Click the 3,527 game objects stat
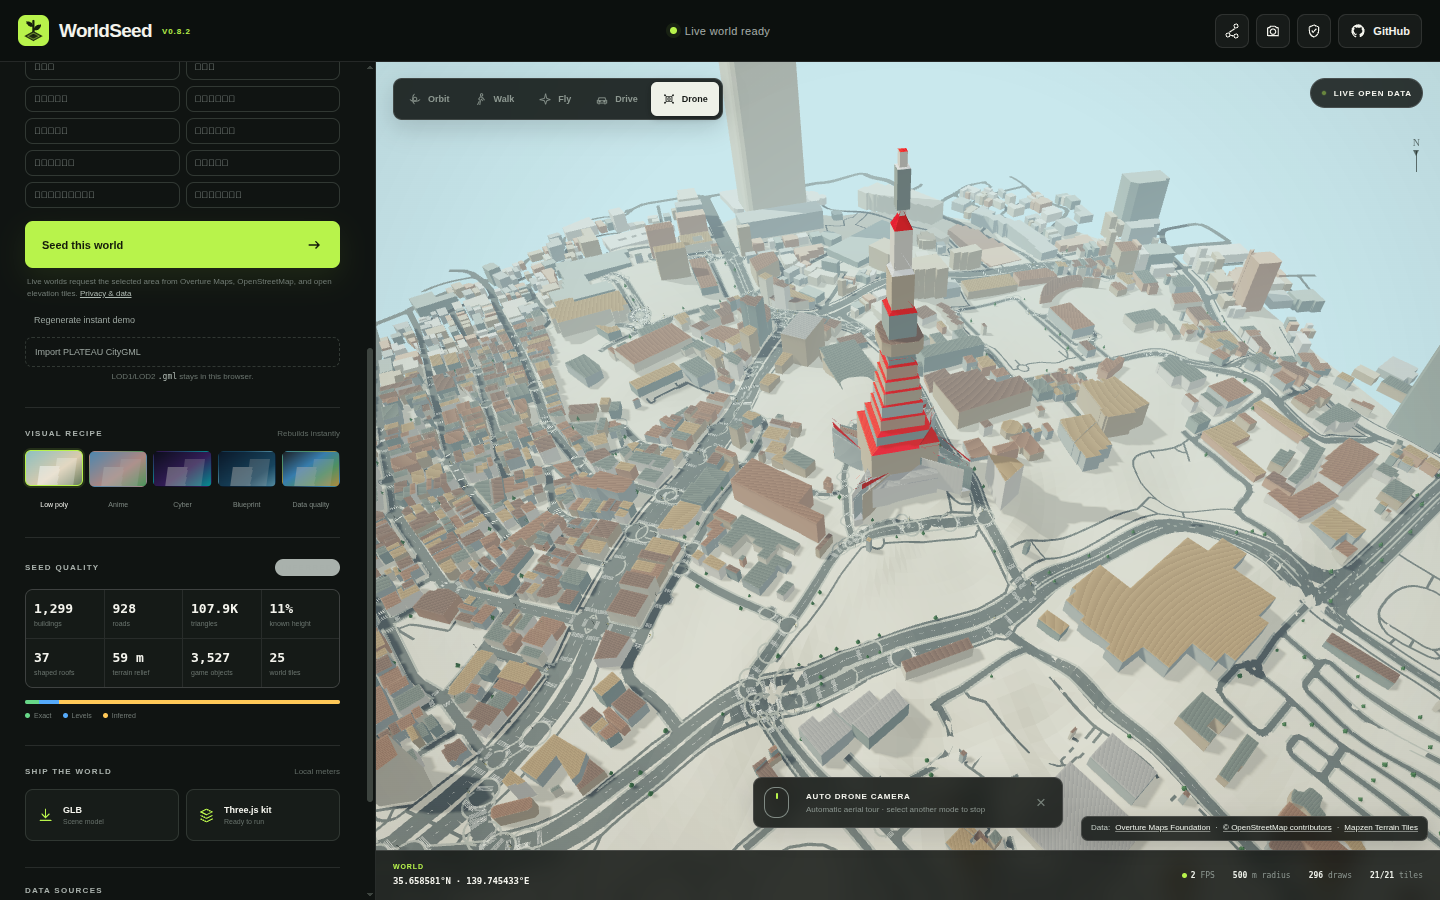The height and width of the screenshot is (900, 1440). coord(222,663)
